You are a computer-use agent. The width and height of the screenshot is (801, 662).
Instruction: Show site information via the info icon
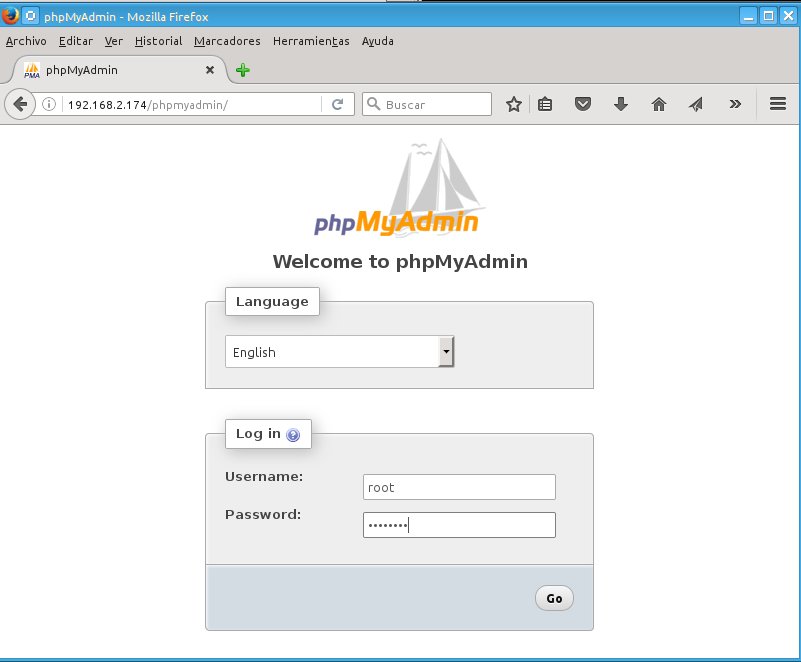click(49, 104)
